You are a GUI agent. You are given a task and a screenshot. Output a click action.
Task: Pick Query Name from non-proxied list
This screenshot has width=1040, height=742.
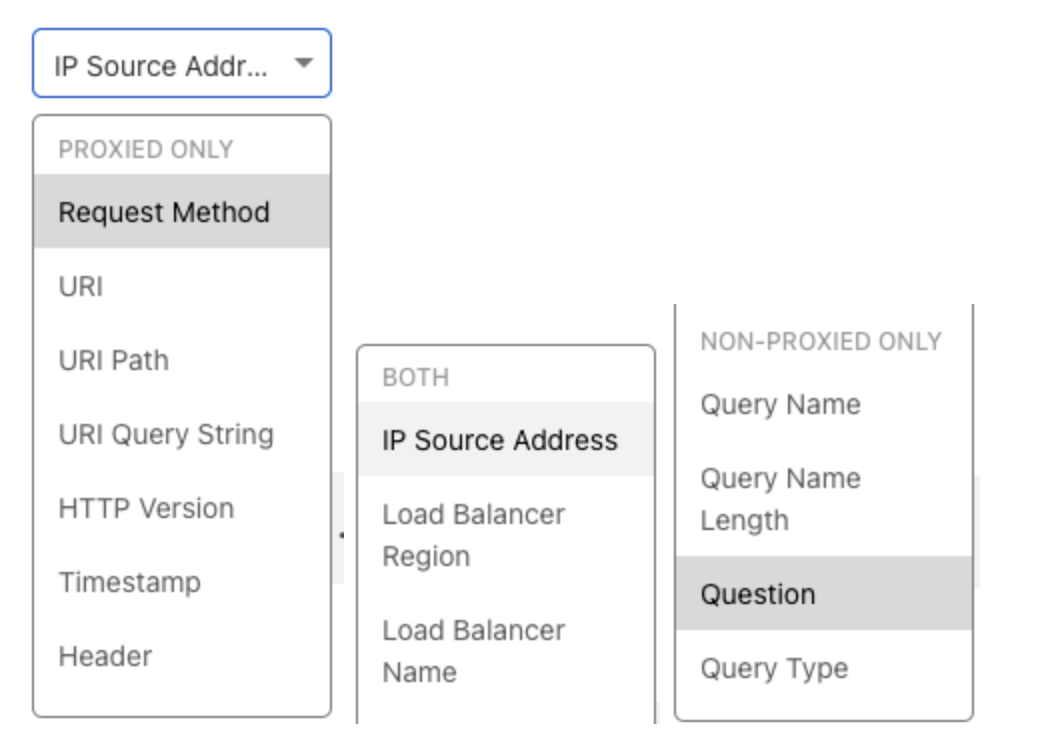780,405
